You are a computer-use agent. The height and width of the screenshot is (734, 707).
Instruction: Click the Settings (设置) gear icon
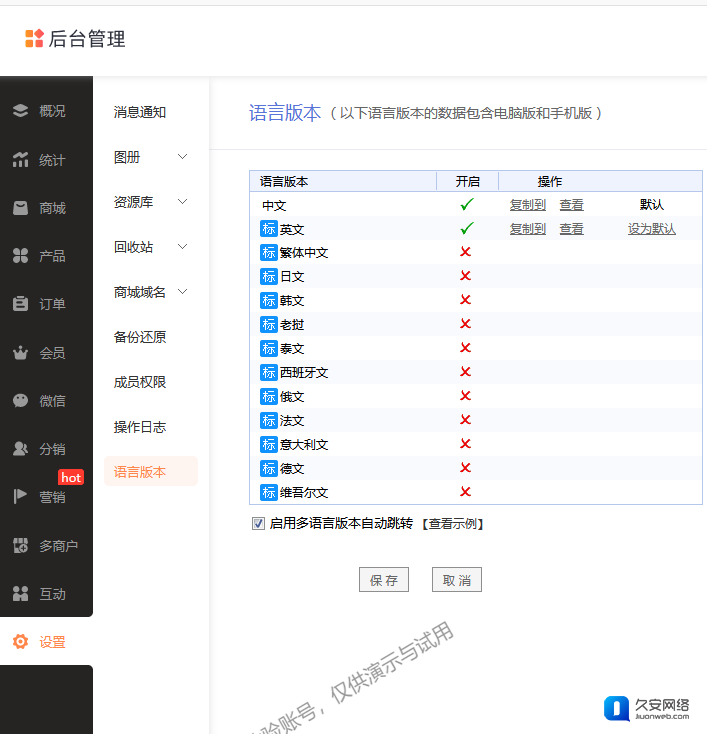point(20,642)
